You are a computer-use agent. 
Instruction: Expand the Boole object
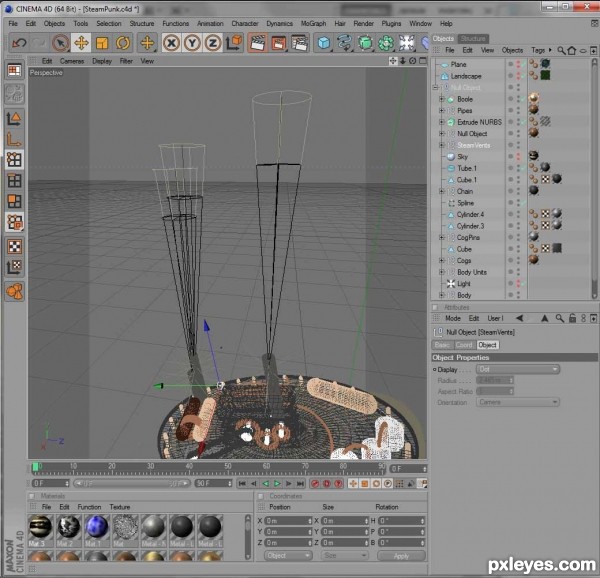tap(442, 99)
